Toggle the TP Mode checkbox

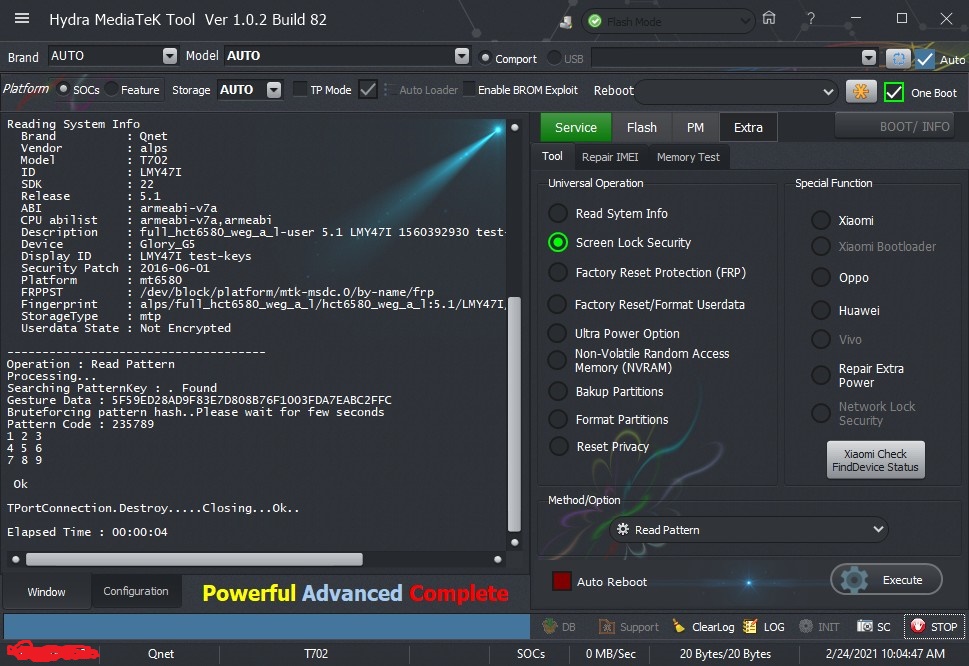(x=300, y=89)
